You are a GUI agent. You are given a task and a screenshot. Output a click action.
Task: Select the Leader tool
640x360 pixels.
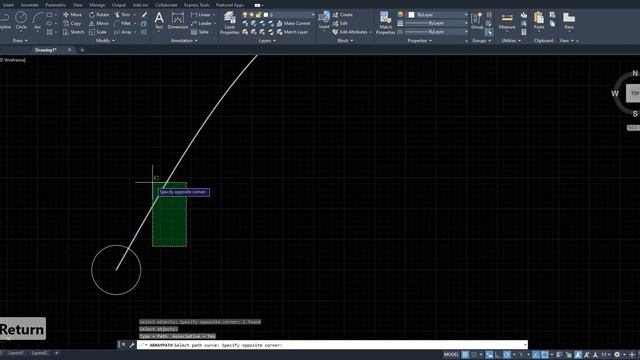(x=201, y=23)
